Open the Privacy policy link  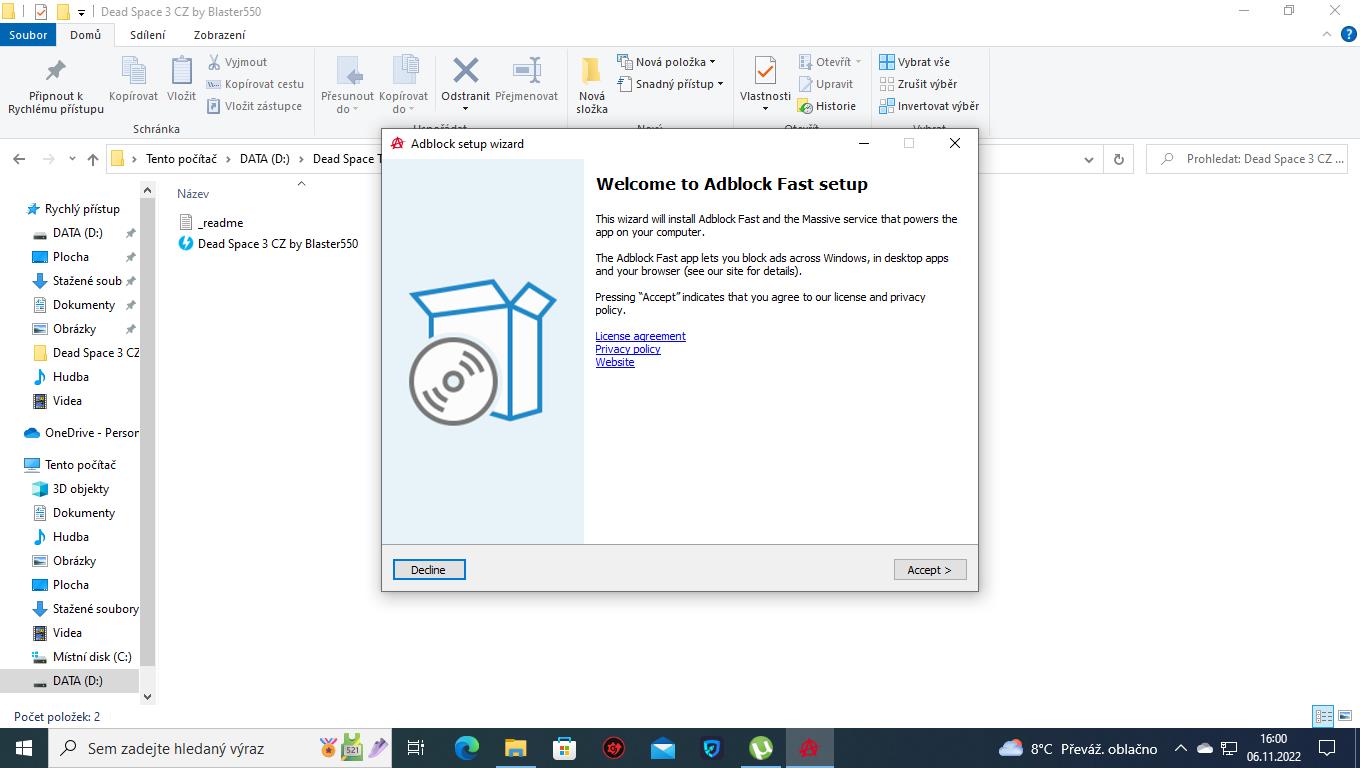tap(627, 349)
